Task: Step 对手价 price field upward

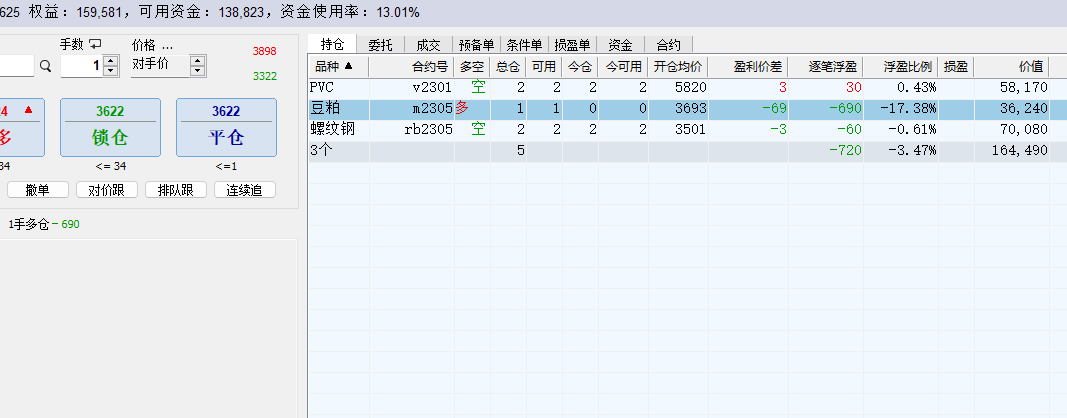Action: tap(197, 61)
